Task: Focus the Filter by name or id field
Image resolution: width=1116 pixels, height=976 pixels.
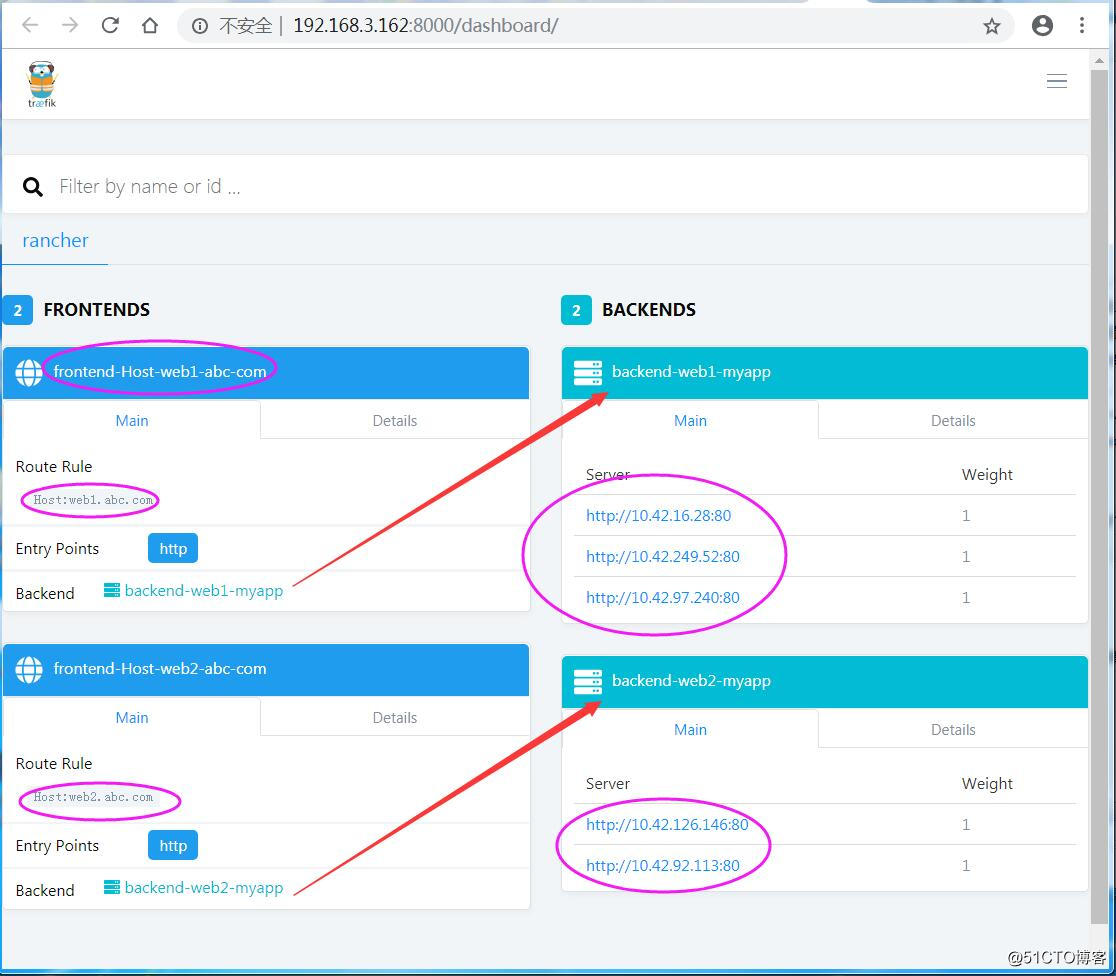Action: pyautogui.click(x=545, y=187)
